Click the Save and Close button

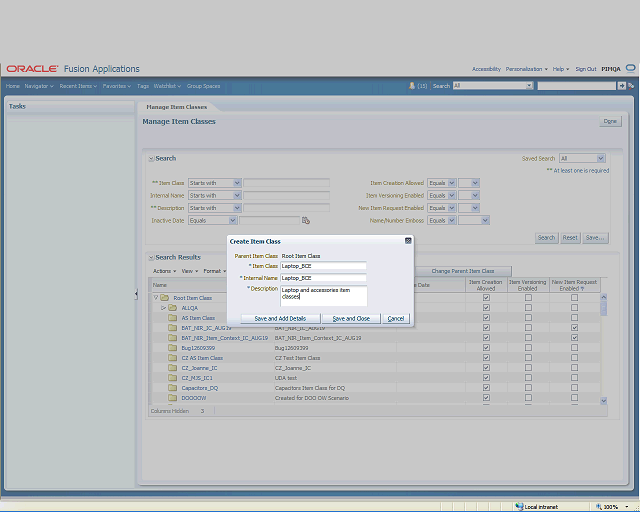coord(351,318)
